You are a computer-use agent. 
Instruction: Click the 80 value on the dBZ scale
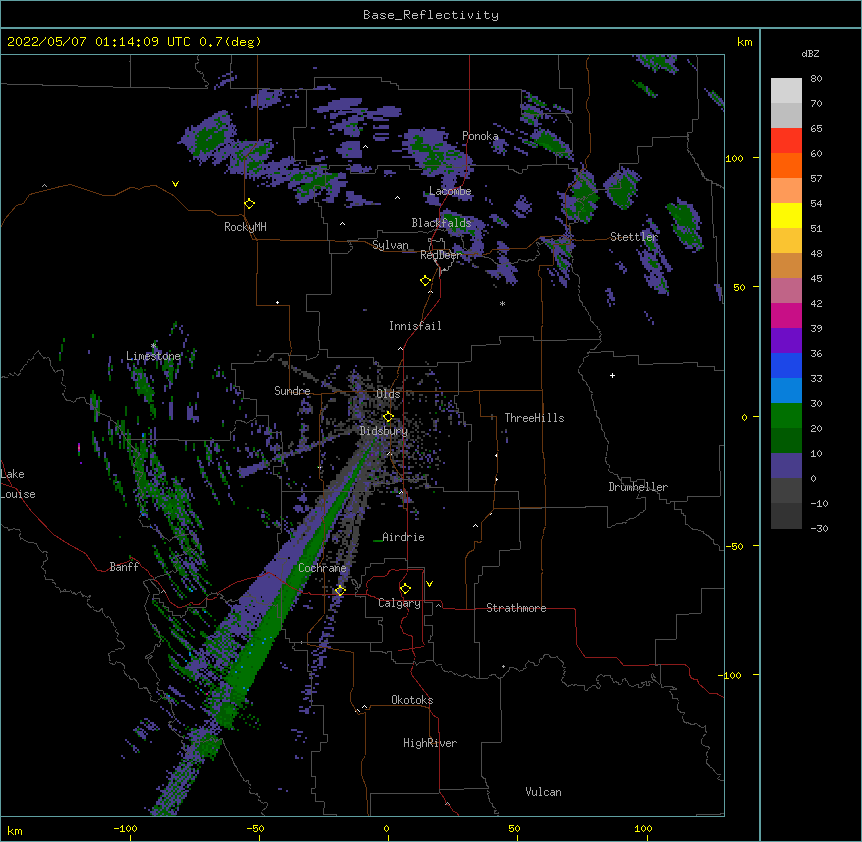tap(816, 79)
